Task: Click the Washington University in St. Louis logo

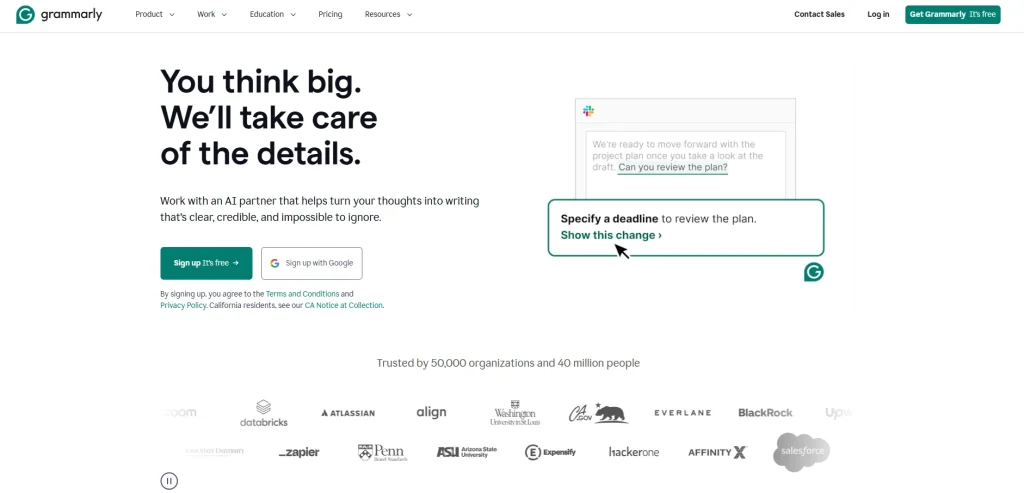Action: coord(515,413)
